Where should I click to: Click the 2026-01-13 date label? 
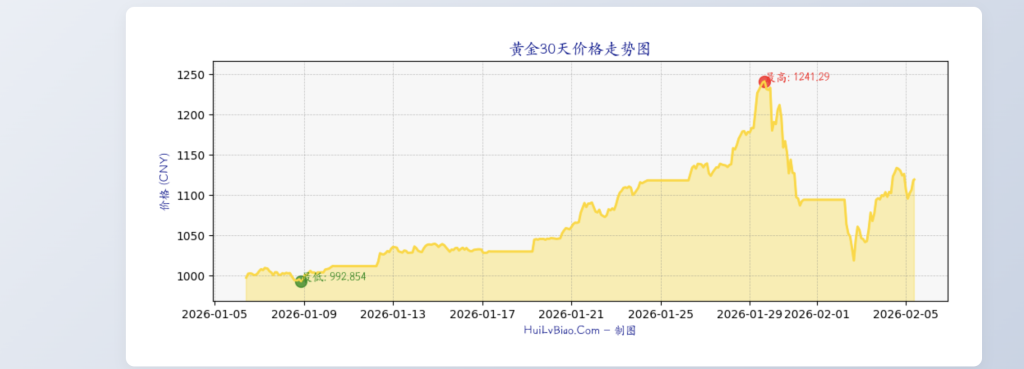click(393, 314)
